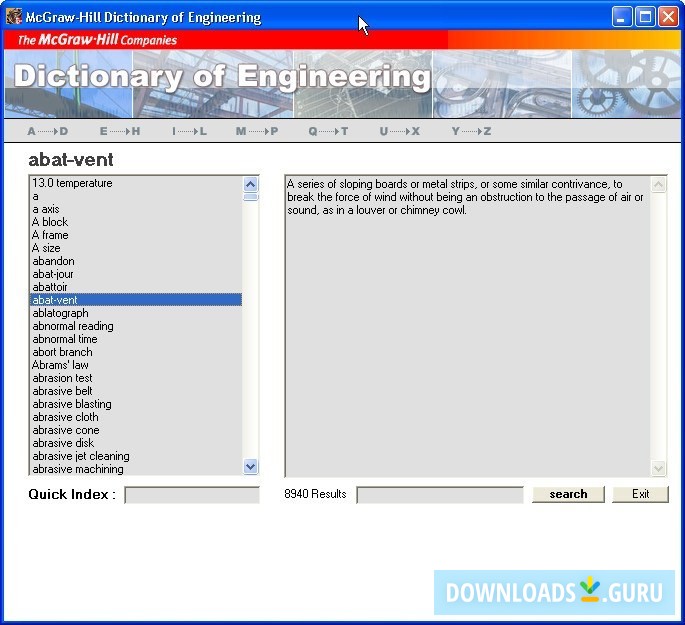Click the definition pane scroll down arrow
The height and width of the screenshot is (625, 685).
tap(658, 469)
